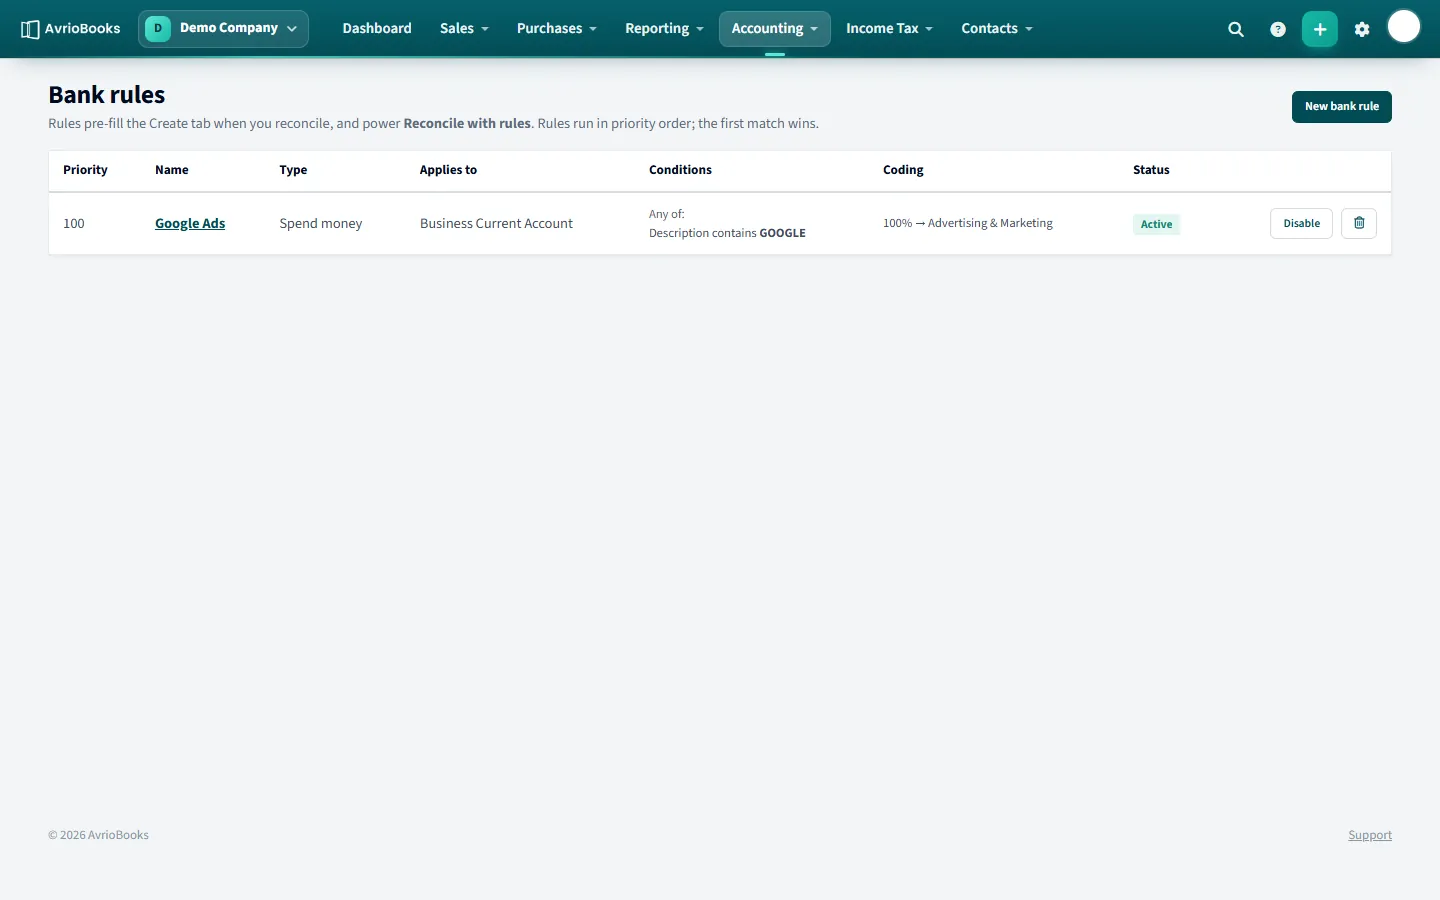Open the user profile avatar
Screen dimensions: 1440x900
click(x=1404, y=27)
